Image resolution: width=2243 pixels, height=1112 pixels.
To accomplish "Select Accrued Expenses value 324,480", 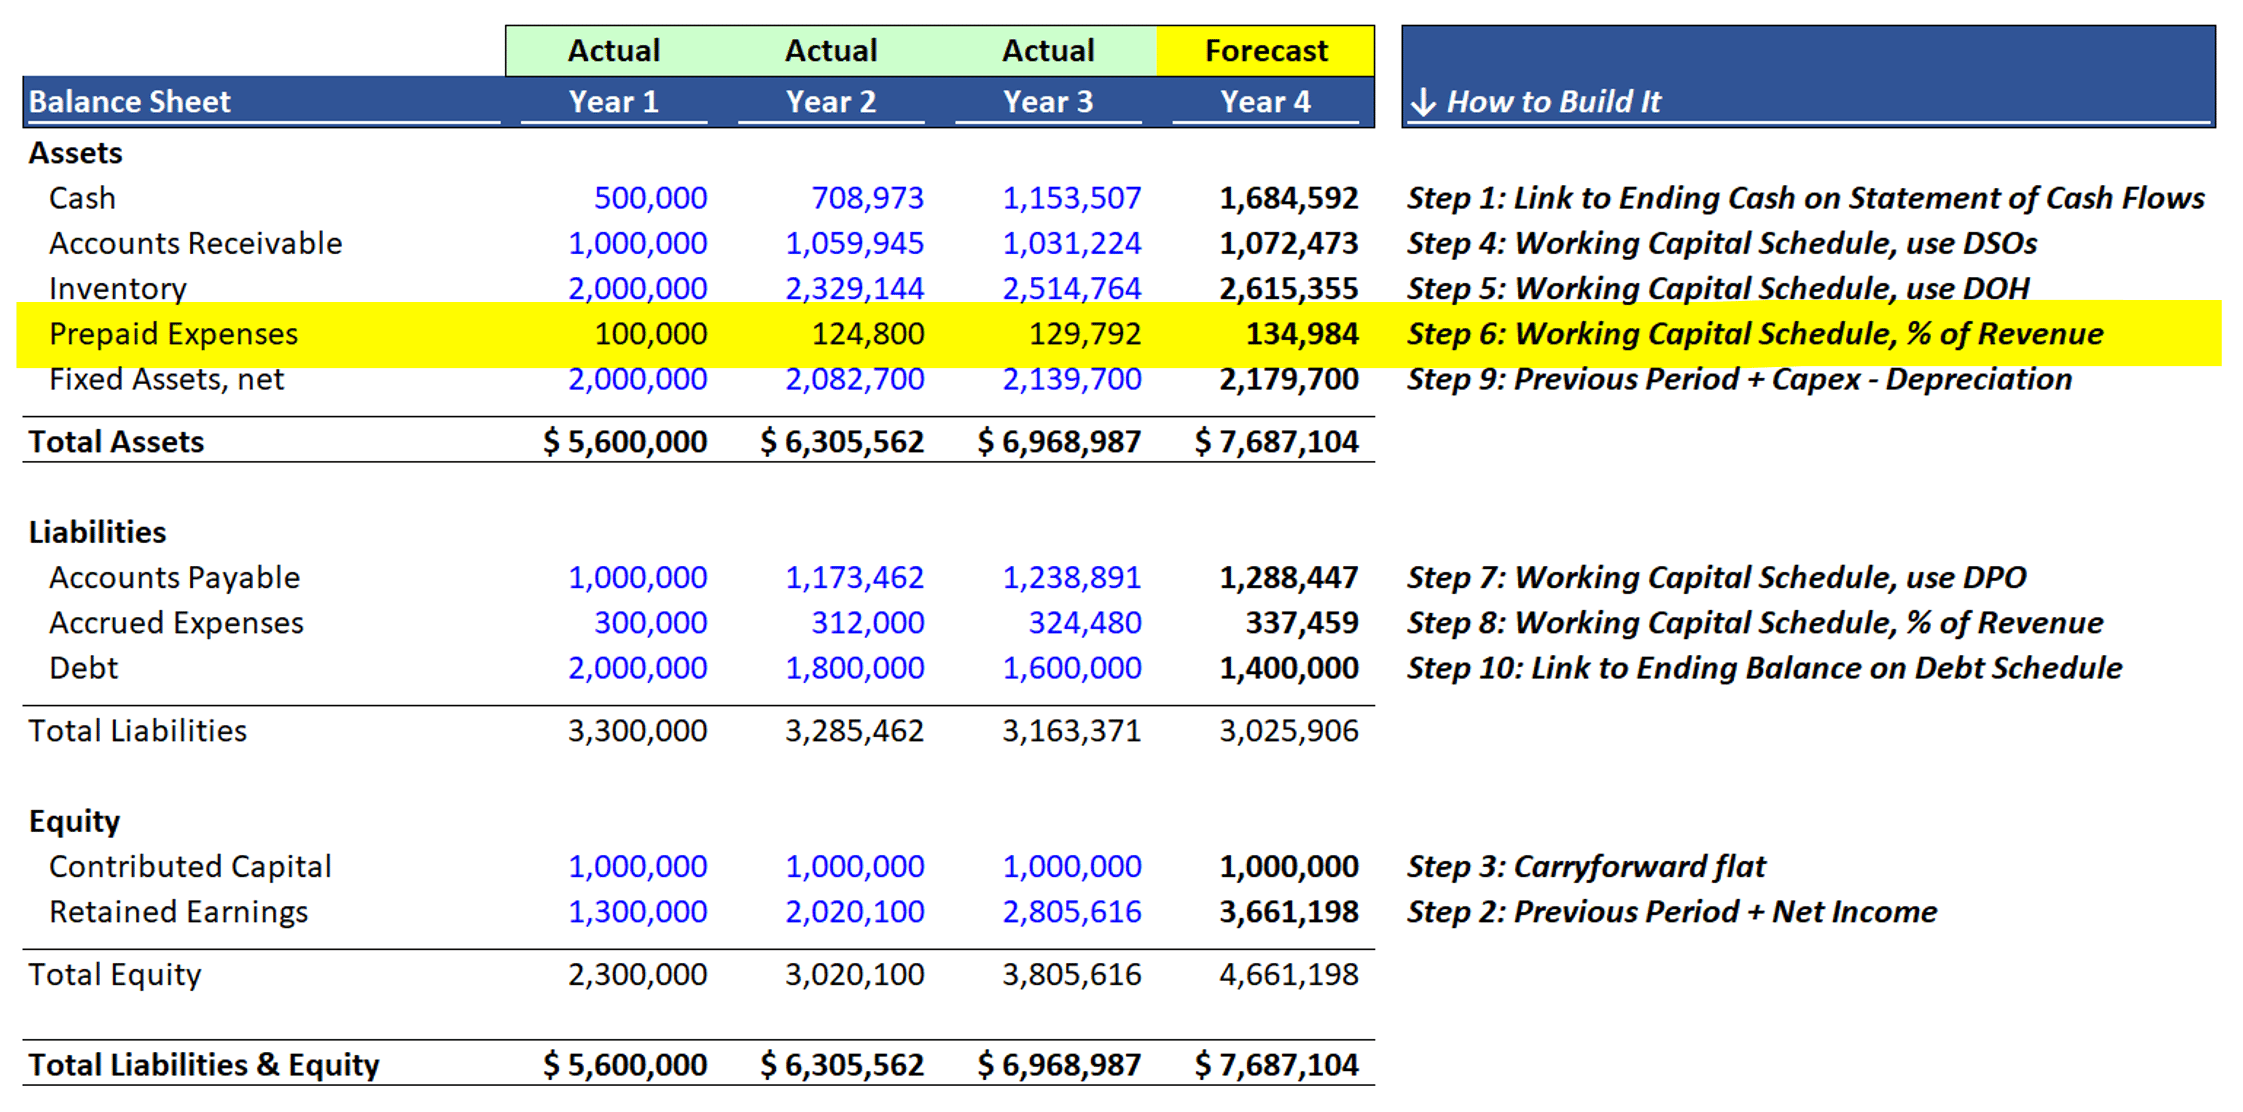I will [x=1085, y=622].
